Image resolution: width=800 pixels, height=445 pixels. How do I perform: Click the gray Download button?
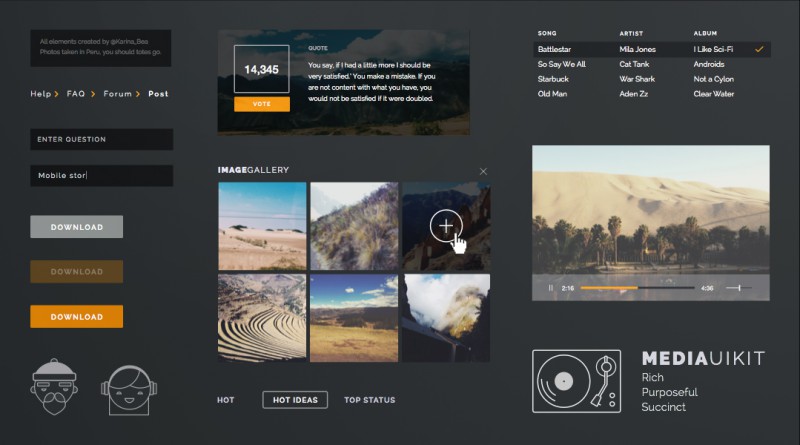(x=77, y=227)
